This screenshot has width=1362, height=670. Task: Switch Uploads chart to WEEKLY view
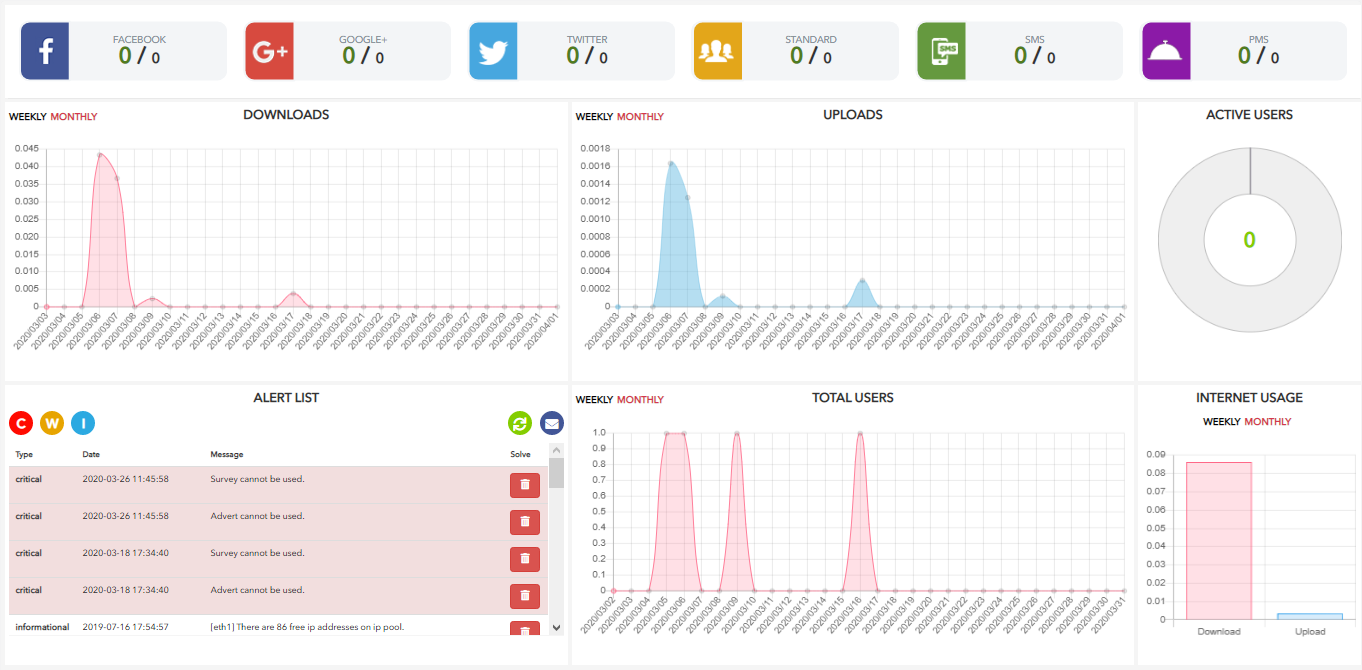point(591,116)
